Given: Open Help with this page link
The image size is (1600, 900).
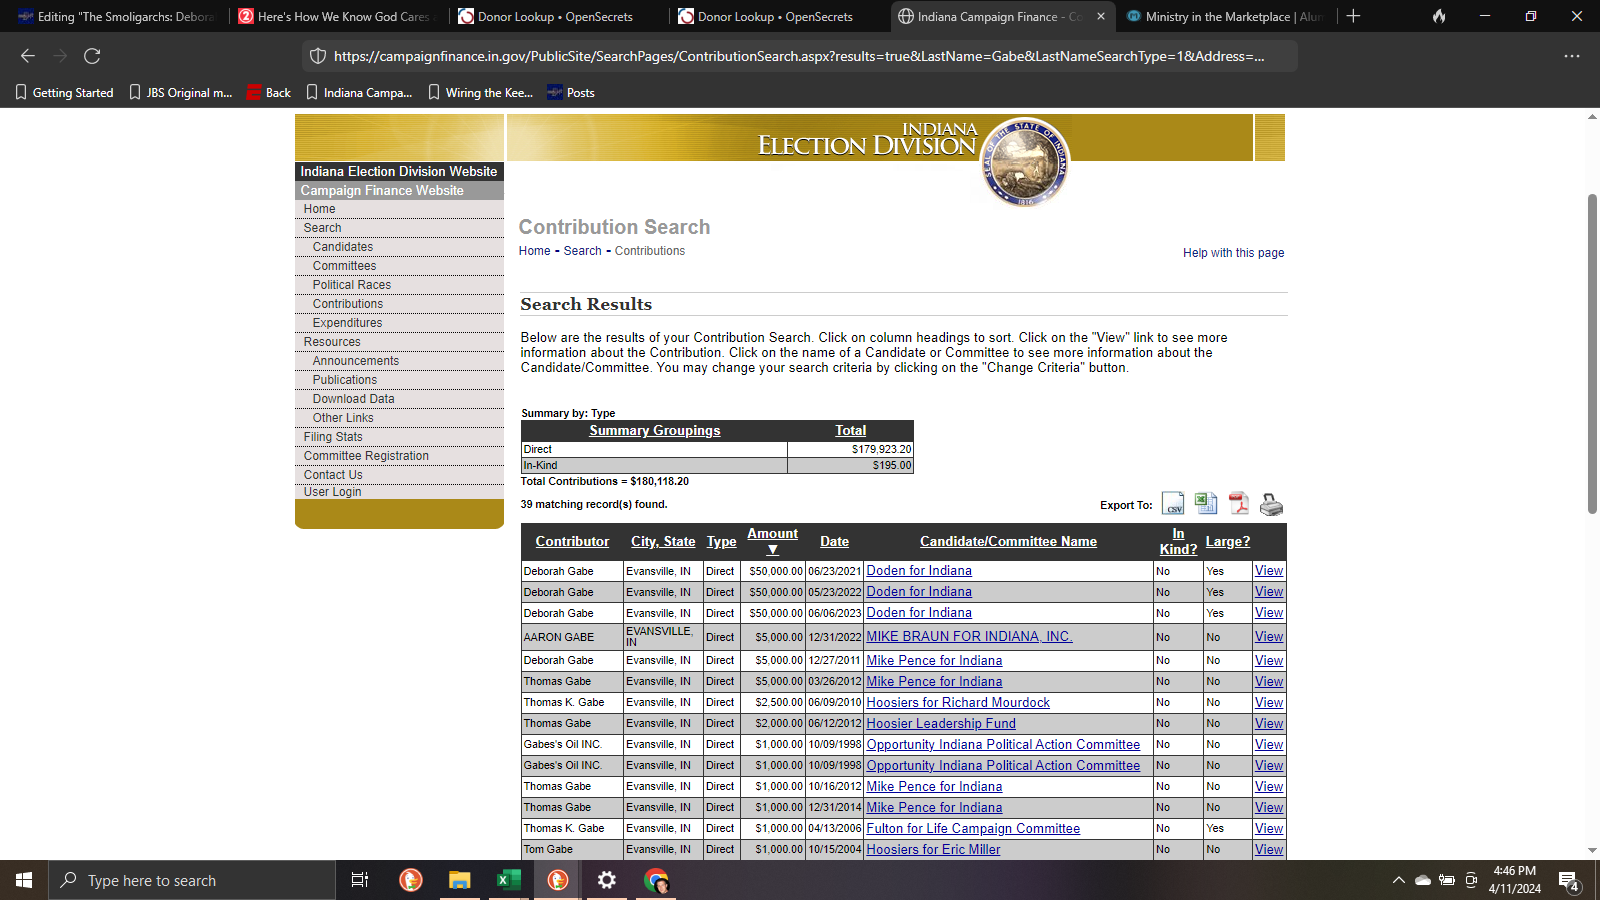Looking at the screenshot, I should tap(1233, 253).
